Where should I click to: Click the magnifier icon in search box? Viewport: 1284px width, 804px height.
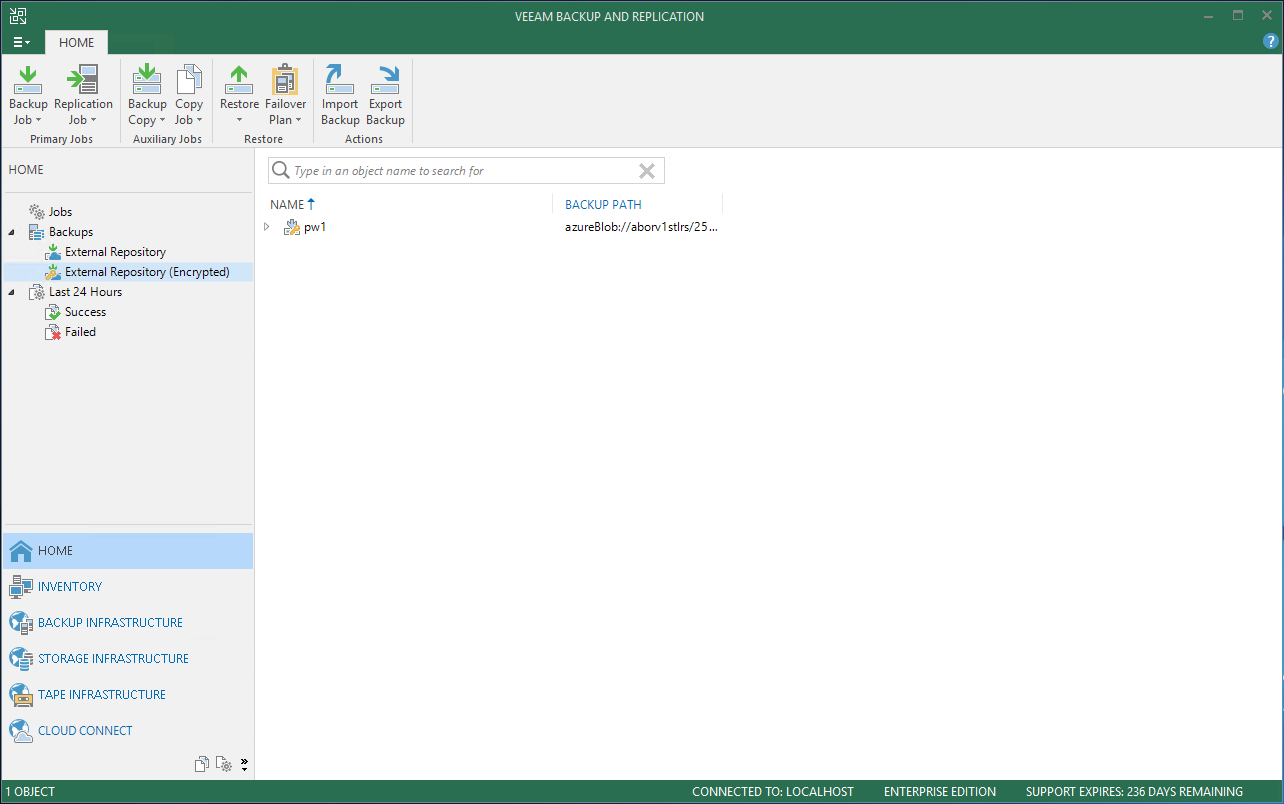pyautogui.click(x=281, y=171)
